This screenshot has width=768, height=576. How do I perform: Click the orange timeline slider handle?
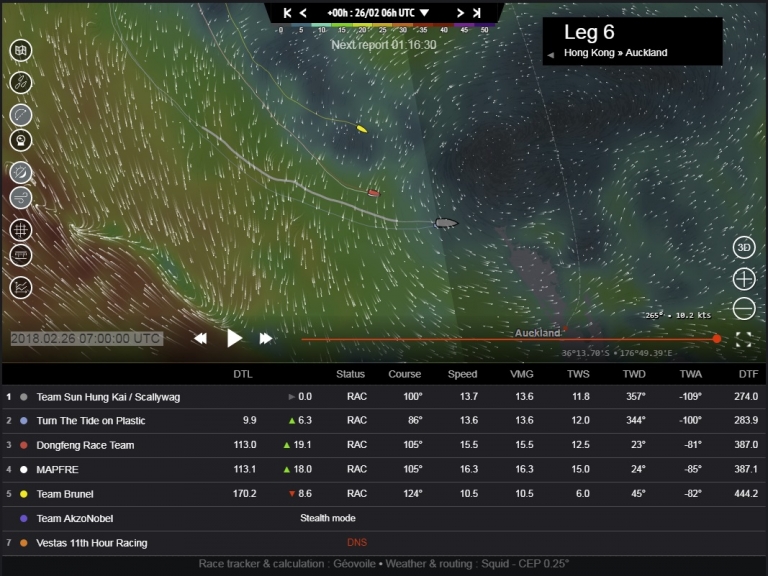click(x=717, y=339)
